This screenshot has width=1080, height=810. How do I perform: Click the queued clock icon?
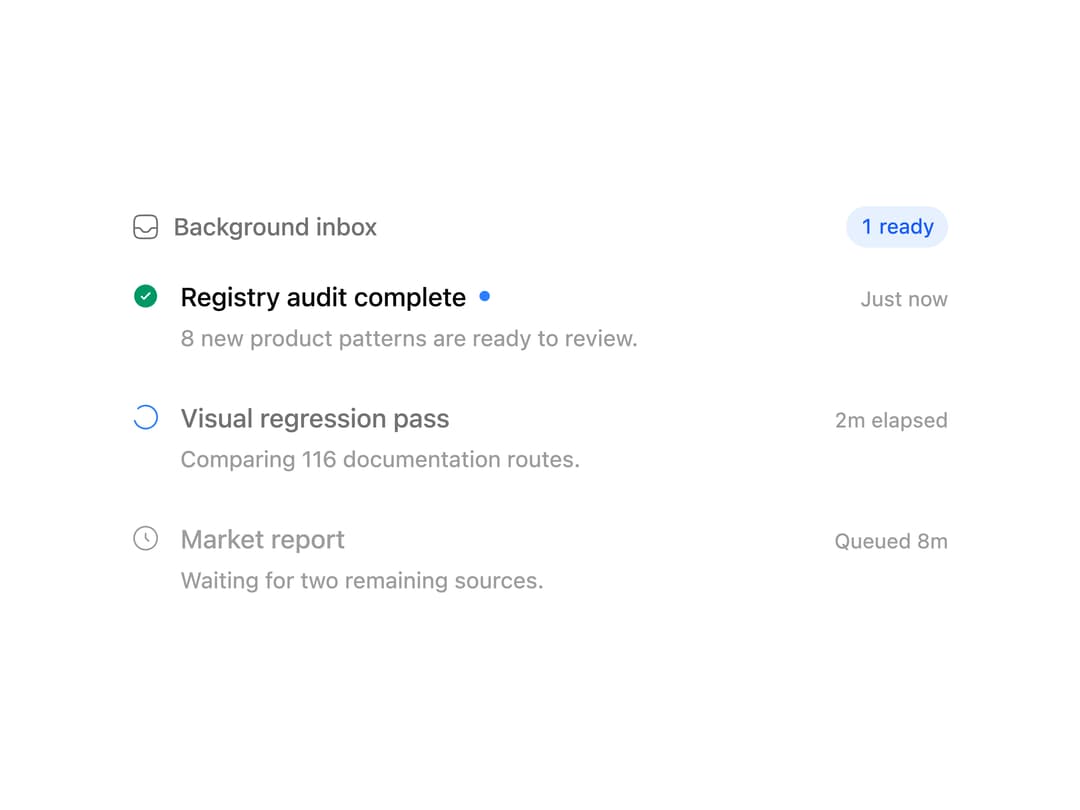pos(145,539)
